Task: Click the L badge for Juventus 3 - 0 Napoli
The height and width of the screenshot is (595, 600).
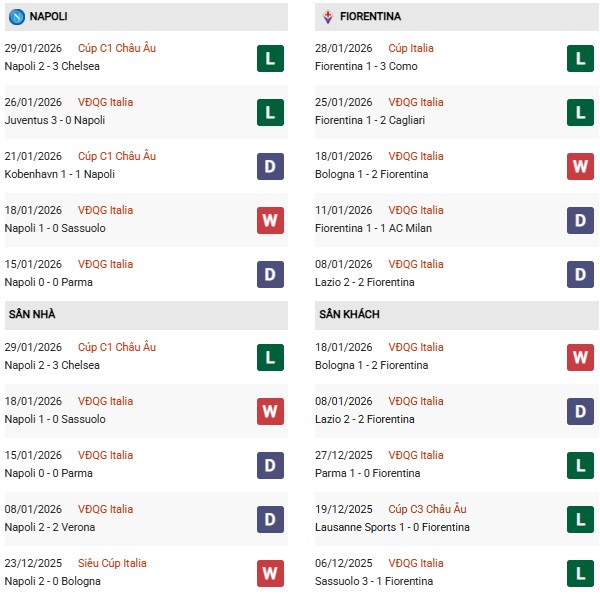Action: tap(270, 112)
